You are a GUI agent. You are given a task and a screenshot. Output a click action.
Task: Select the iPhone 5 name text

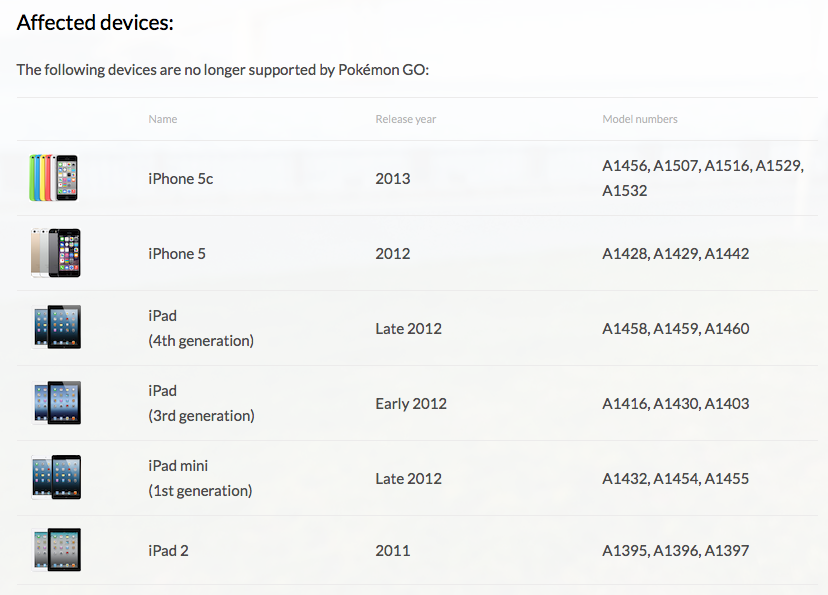(x=177, y=254)
